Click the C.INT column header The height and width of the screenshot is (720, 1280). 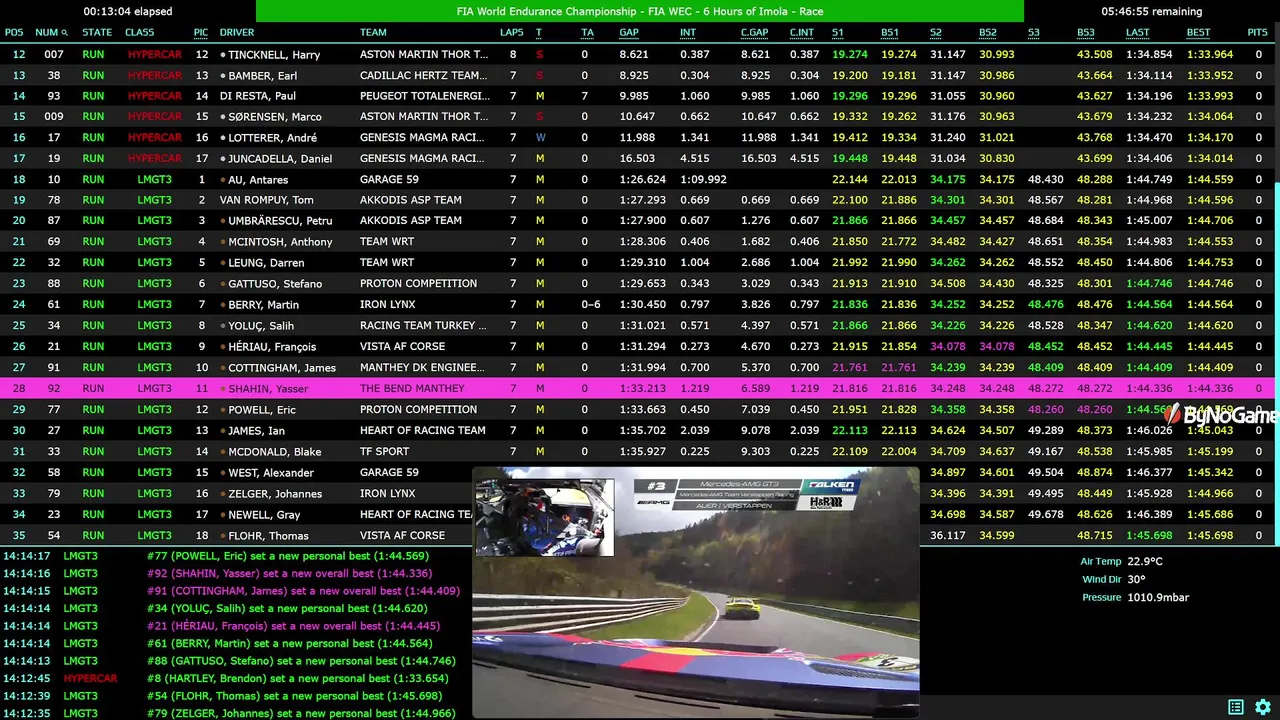[802, 33]
